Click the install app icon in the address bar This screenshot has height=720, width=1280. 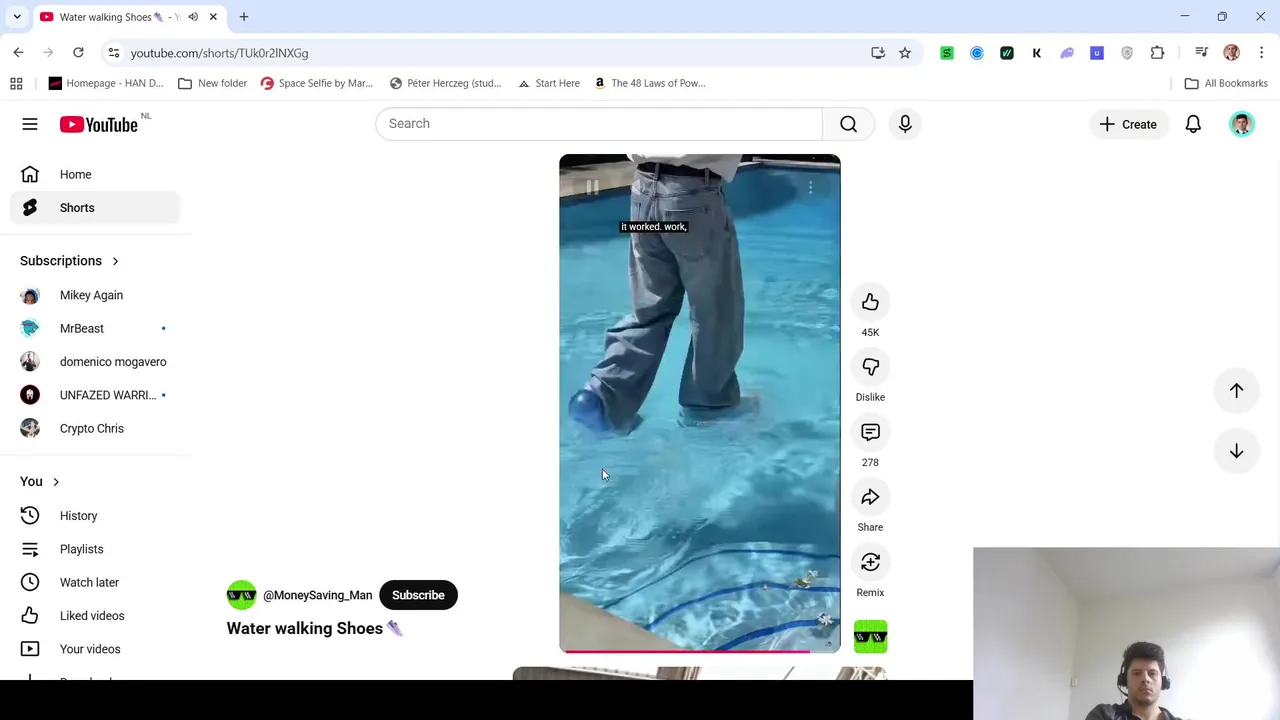pos(878,53)
